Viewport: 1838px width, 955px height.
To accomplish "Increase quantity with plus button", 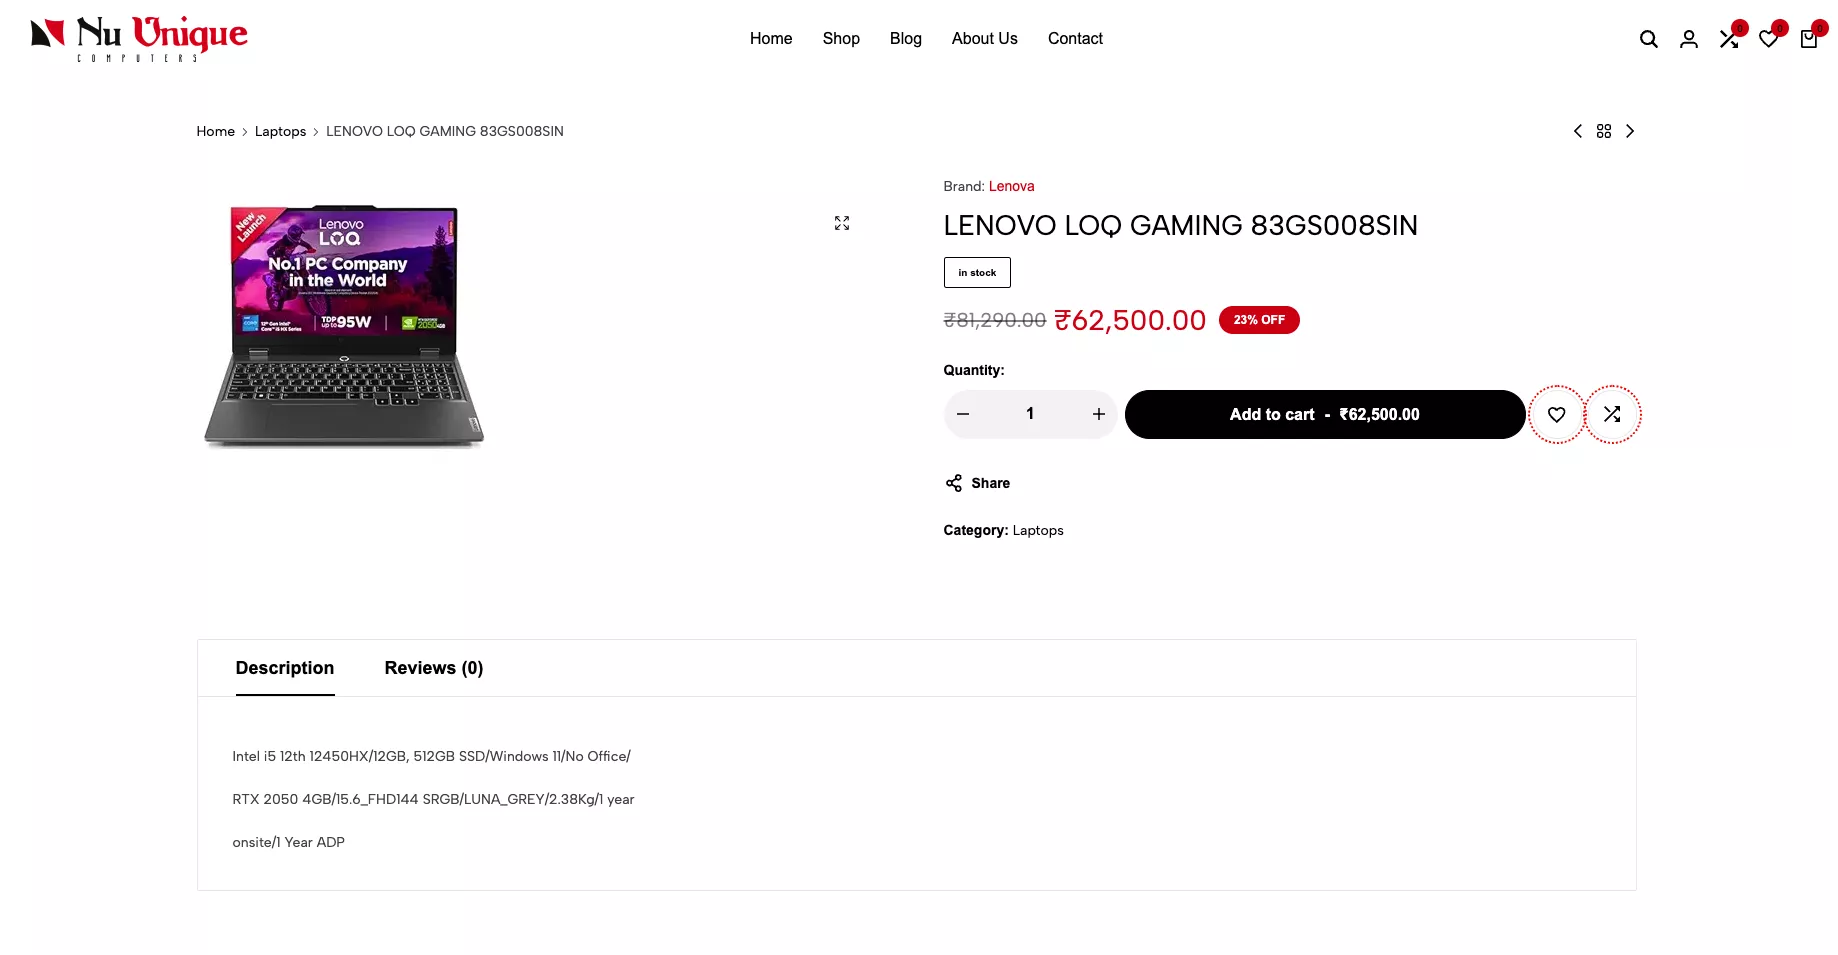I will pyautogui.click(x=1098, y=414).
